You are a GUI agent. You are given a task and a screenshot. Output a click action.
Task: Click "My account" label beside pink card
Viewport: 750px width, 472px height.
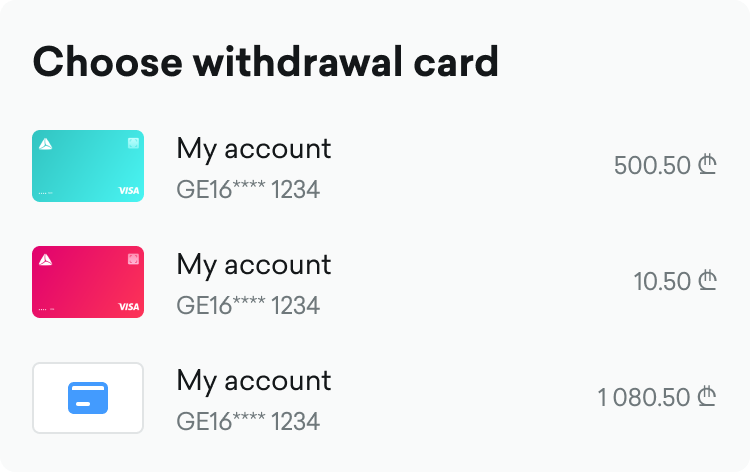coord(253,265)
